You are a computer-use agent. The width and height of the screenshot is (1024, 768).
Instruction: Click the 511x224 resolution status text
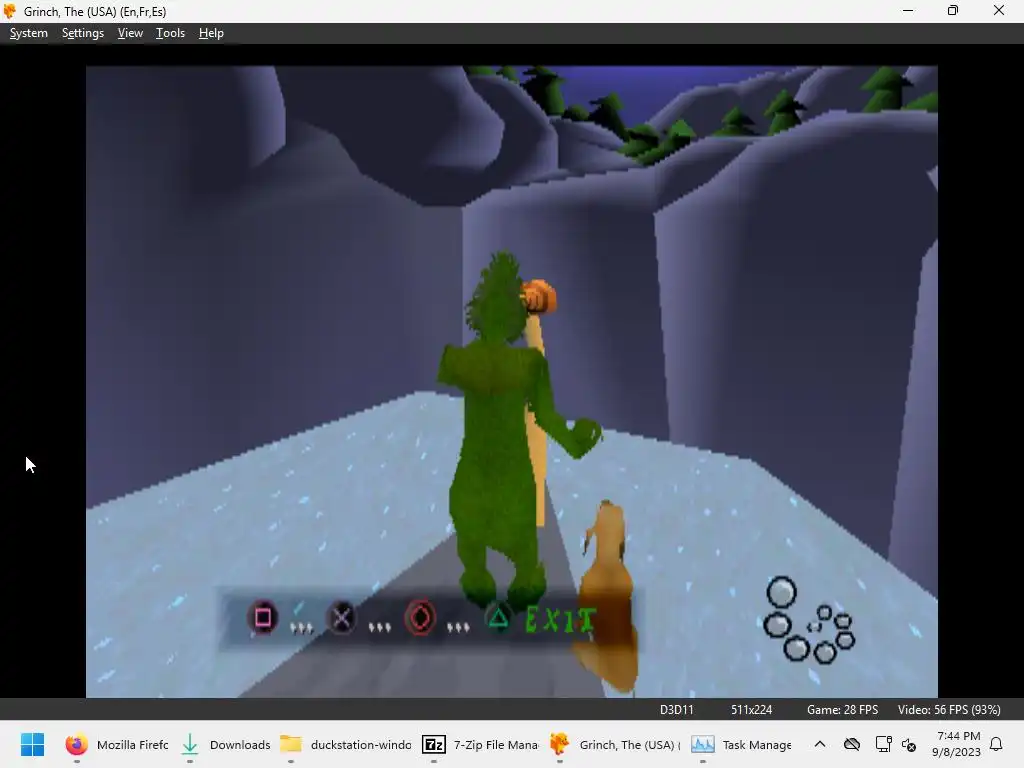click(751, 709)
